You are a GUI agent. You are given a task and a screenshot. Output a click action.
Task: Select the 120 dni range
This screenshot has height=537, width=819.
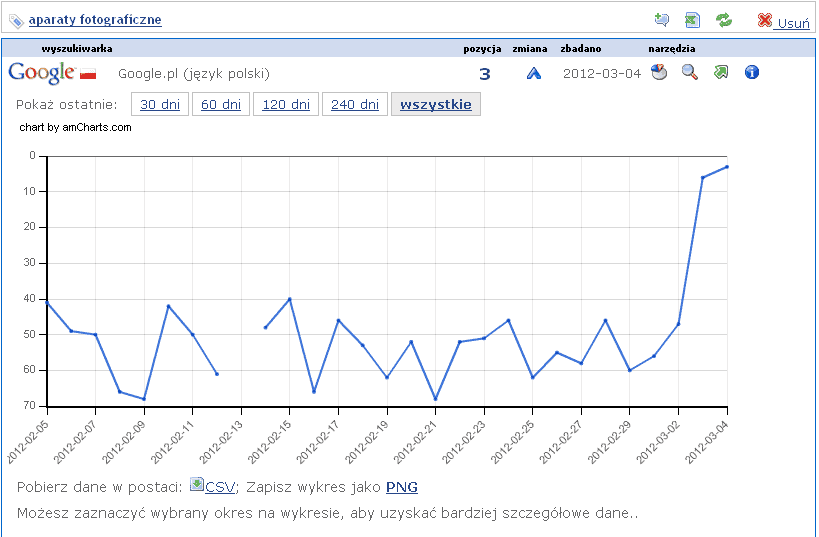tap(285, 105)
